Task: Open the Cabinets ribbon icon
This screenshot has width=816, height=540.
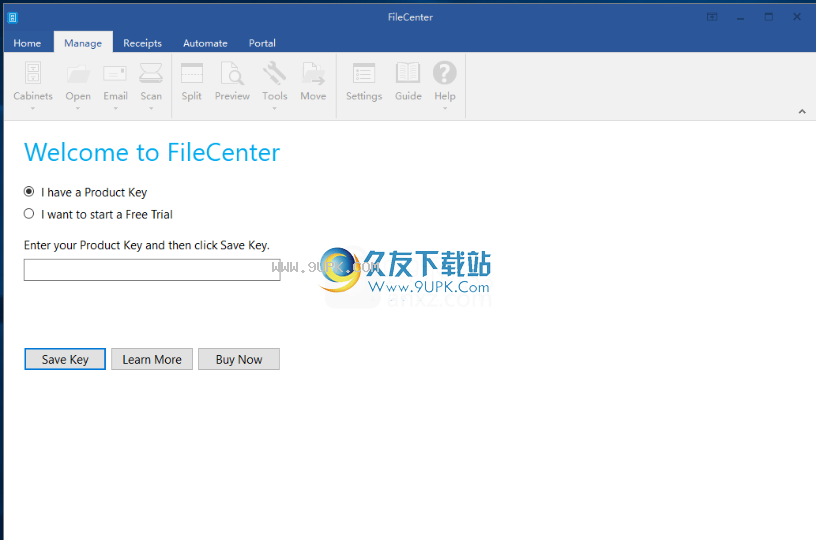Action: pyautogui.click(x=33, y=73)
